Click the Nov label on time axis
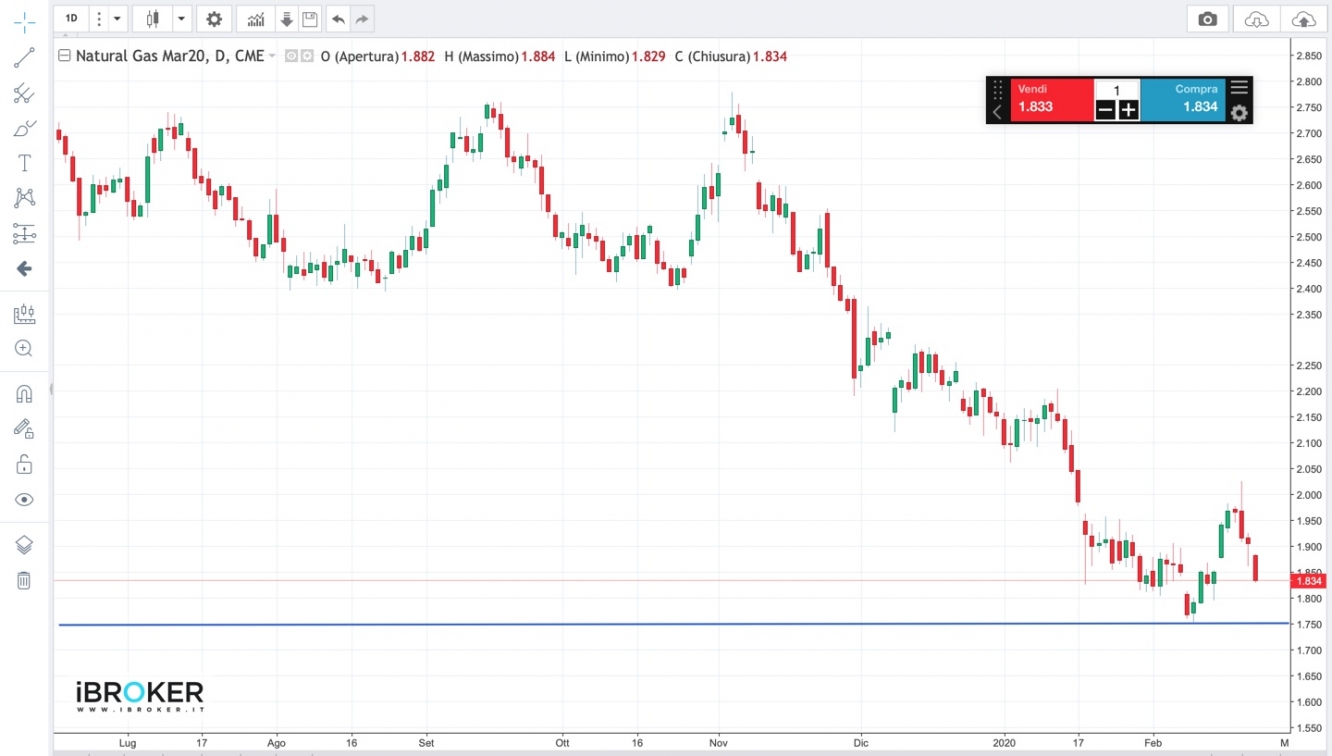The width and height of the screenshot is (1332, 756). pos(718,743)
